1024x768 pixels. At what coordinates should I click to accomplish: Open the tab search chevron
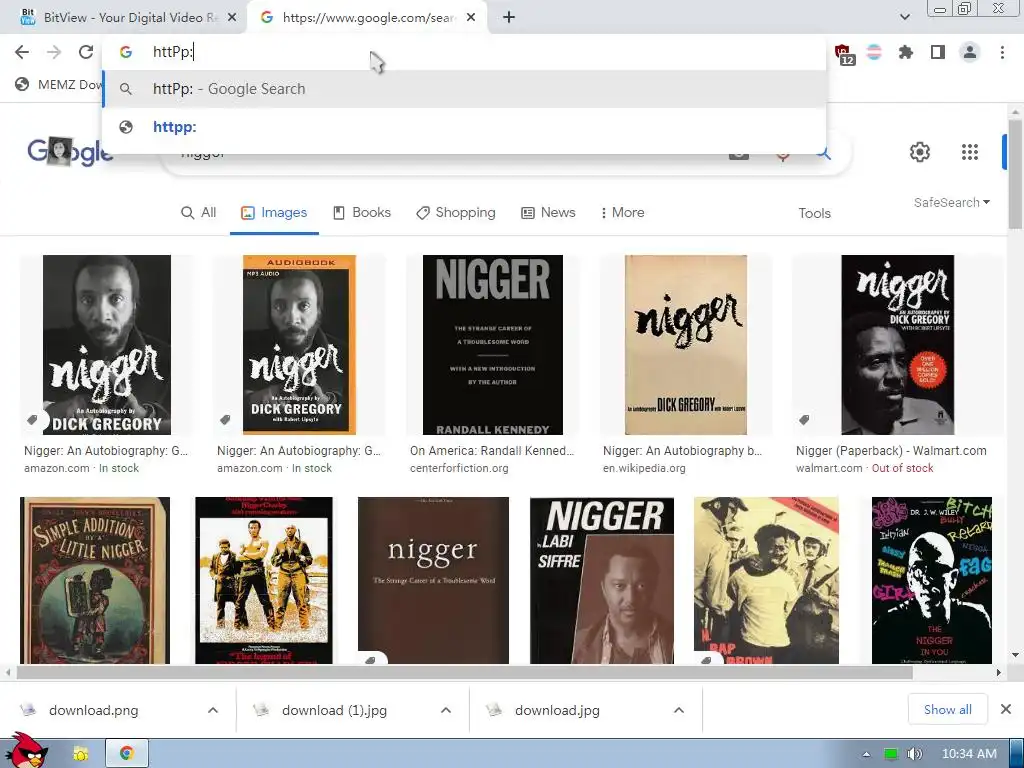click(x=904, y=17)
